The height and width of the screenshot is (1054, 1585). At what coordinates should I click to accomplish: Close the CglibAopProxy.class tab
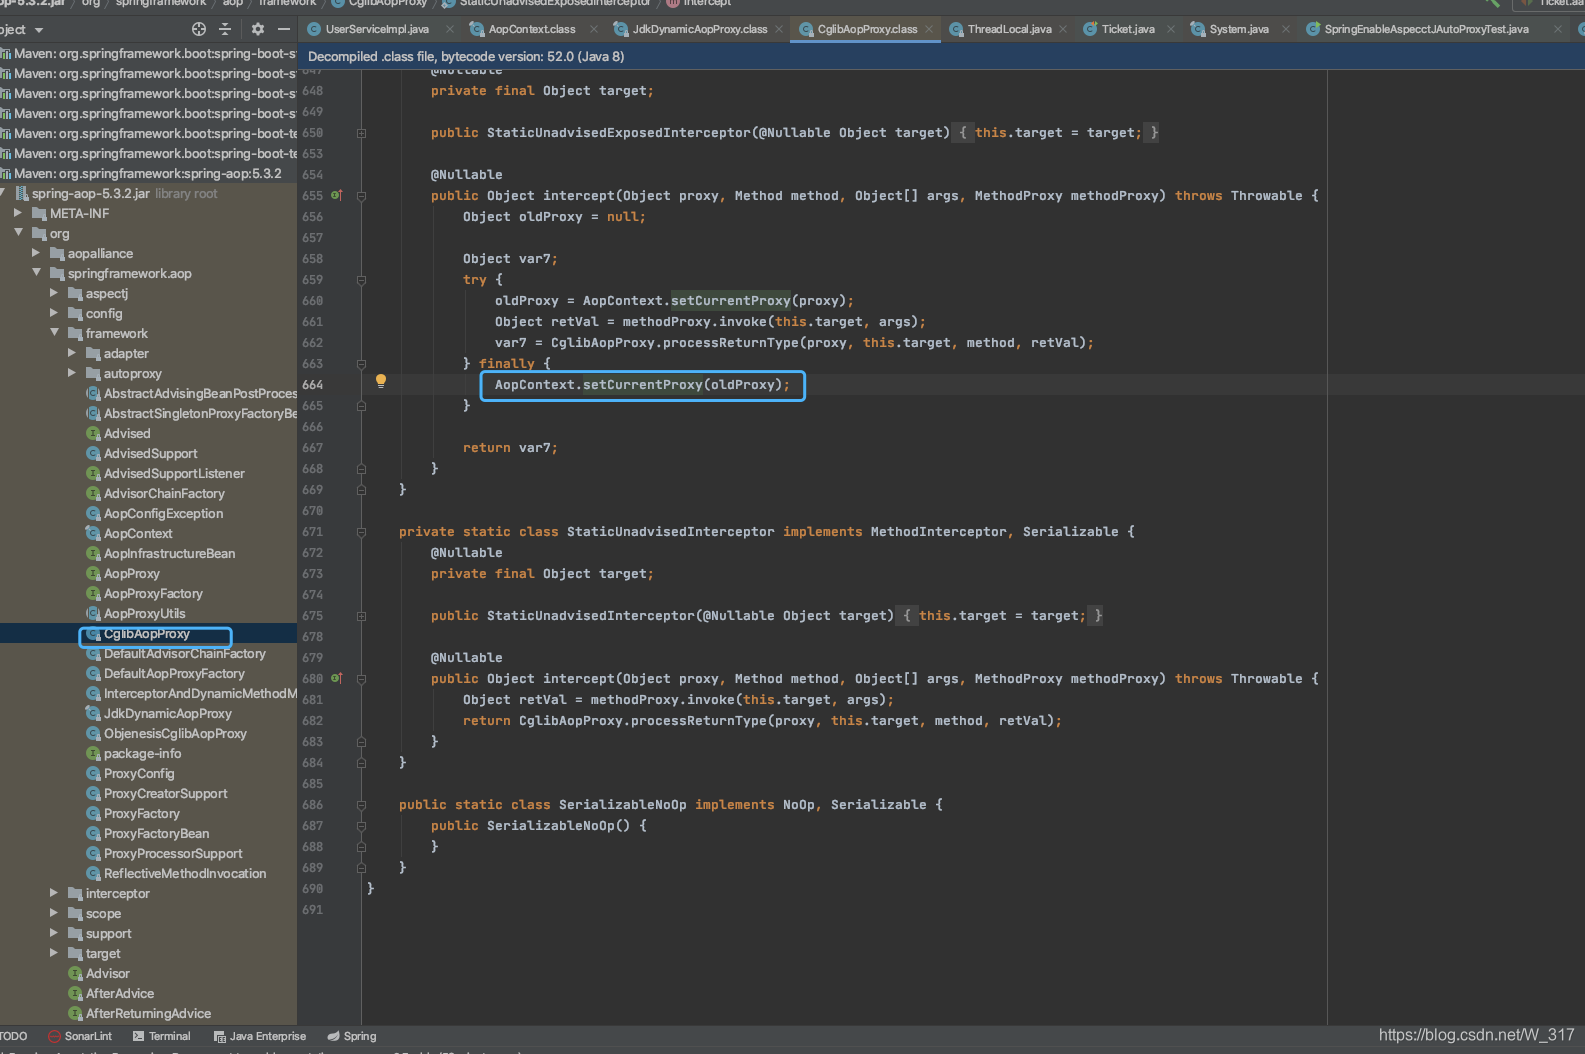930,29
